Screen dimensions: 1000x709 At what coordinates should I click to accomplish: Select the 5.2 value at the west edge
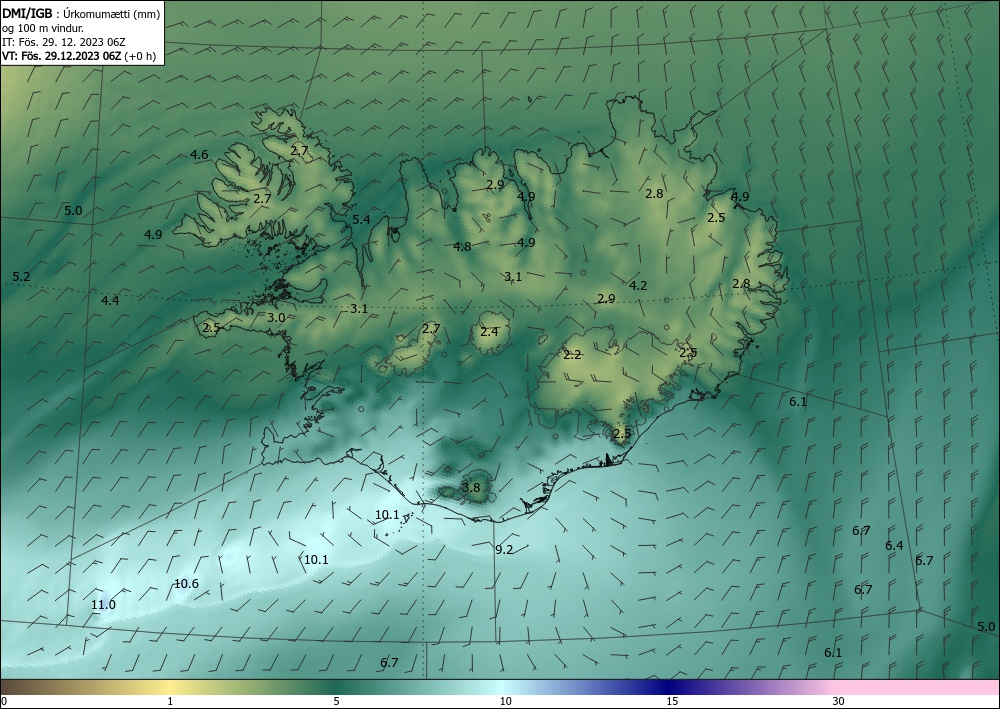21,277
